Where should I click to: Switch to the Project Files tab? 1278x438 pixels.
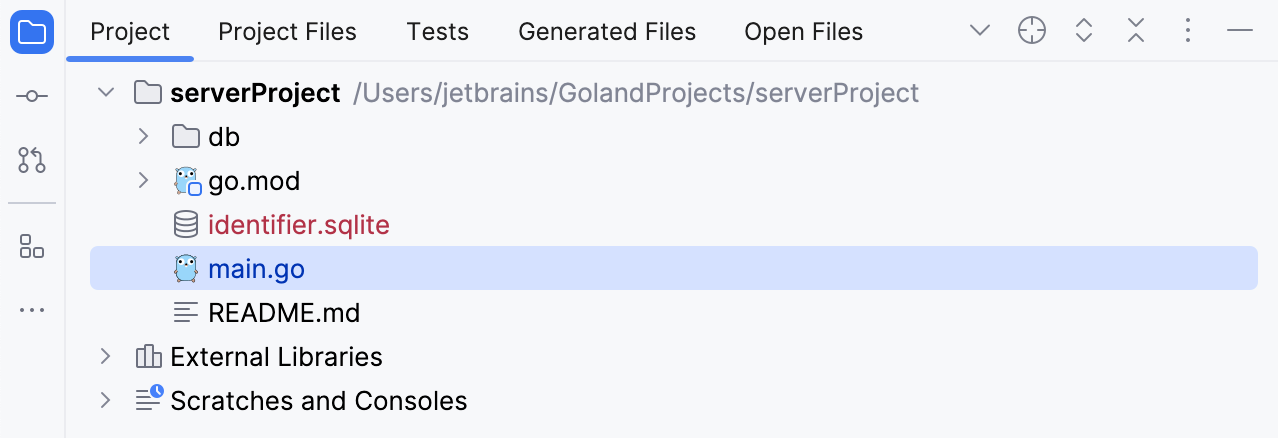pos(287,32)
